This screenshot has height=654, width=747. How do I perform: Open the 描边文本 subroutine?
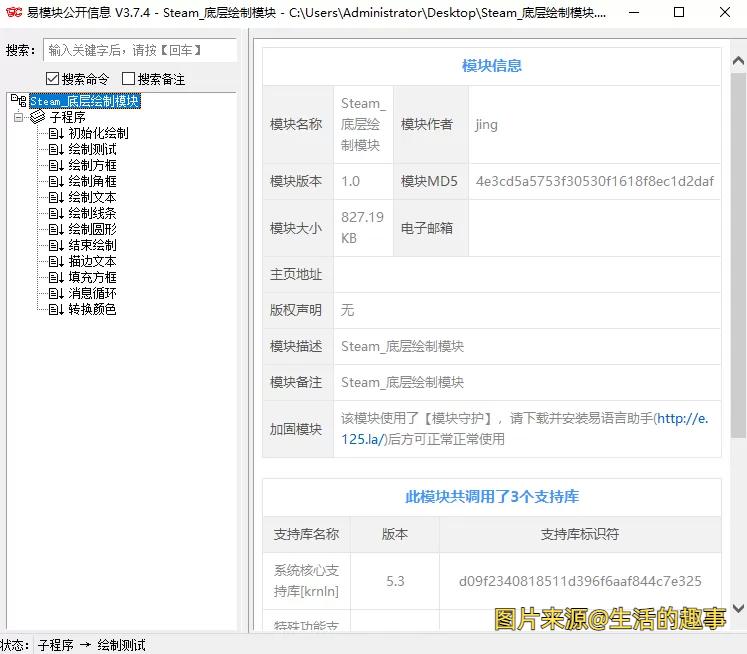(92, 262)
